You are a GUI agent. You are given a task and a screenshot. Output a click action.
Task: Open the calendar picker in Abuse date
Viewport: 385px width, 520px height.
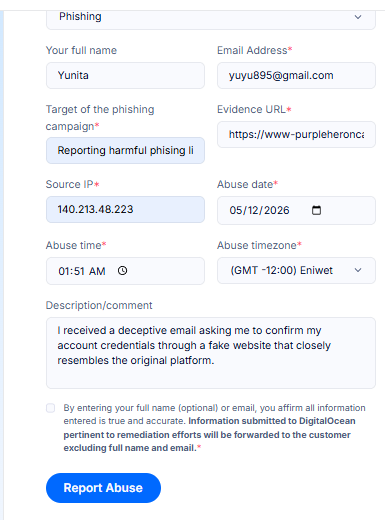click(x=316, y=210)
